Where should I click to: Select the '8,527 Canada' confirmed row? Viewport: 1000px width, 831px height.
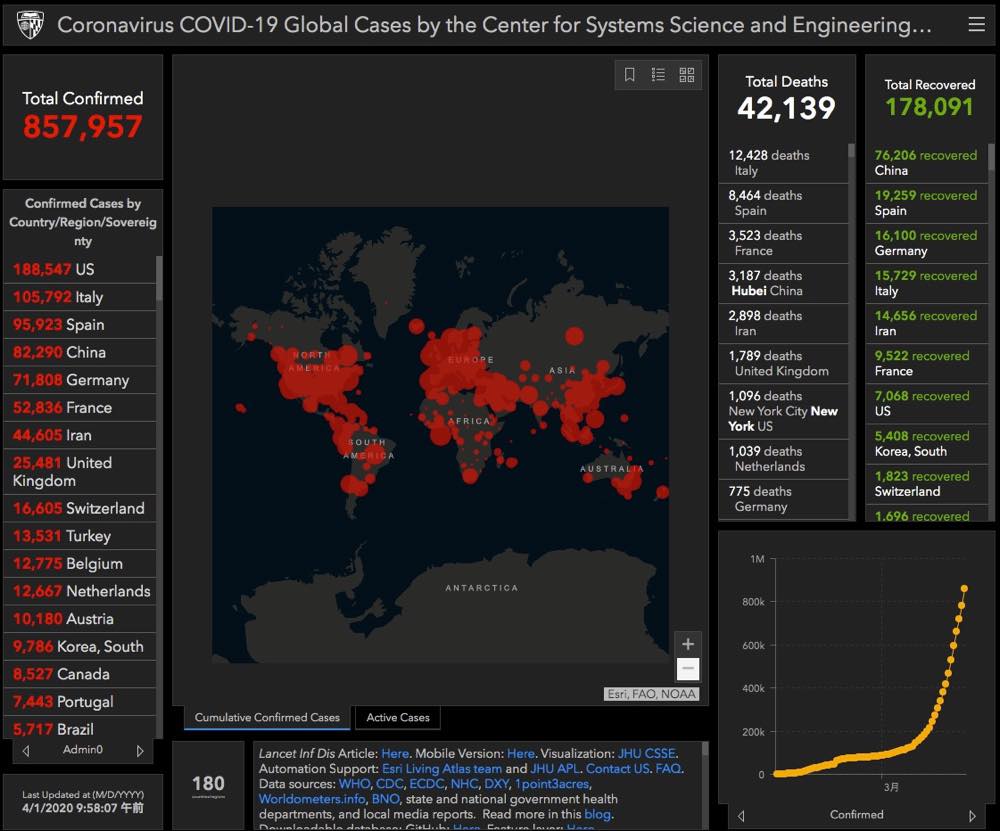click(x=80, y=674)
